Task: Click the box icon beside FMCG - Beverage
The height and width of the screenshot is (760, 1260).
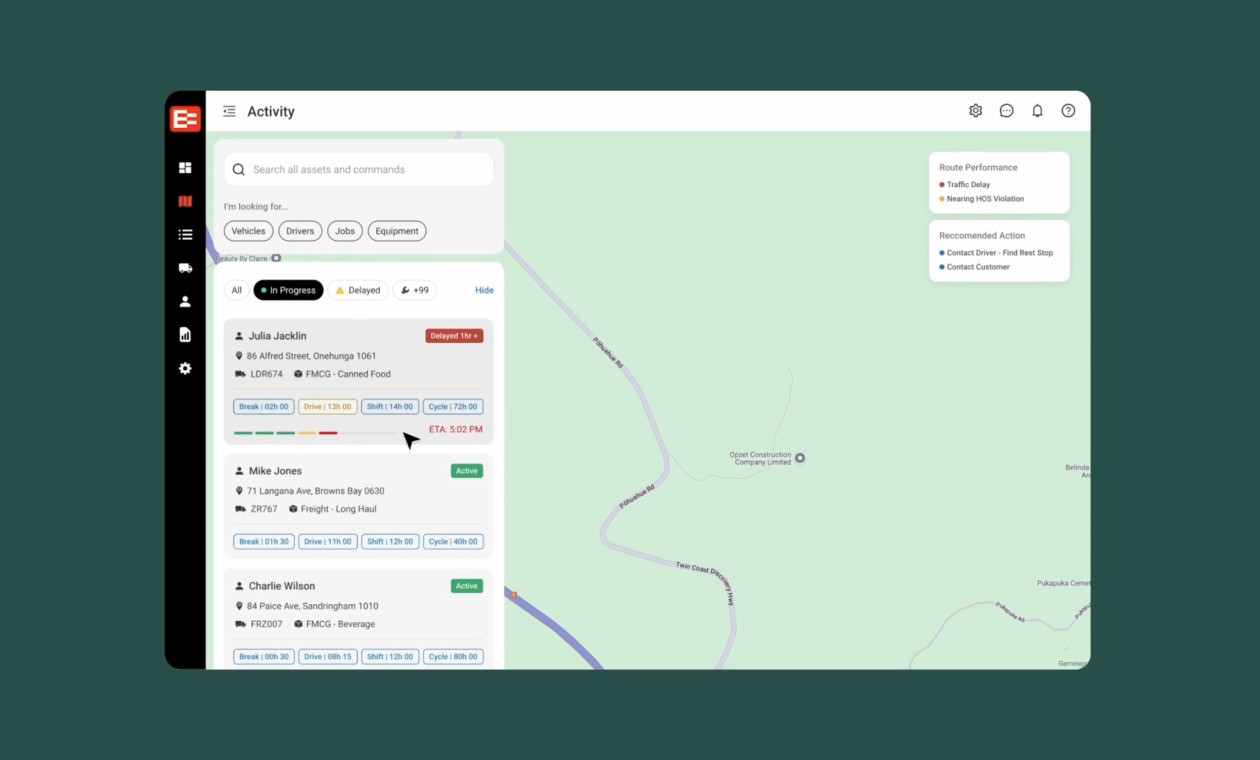Action: (x=299, y=624)
